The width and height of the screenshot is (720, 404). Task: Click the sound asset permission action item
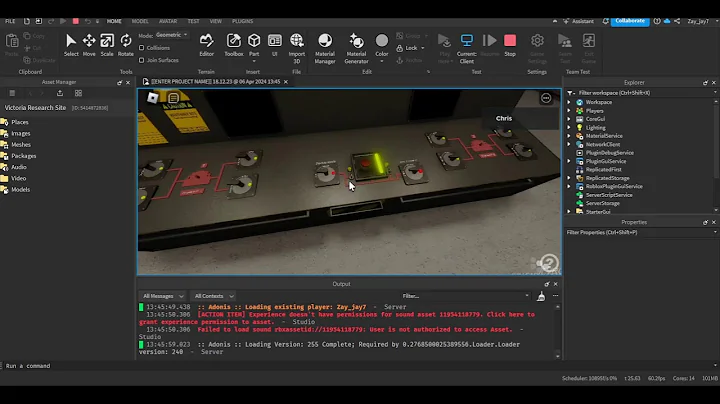[337, 318]
